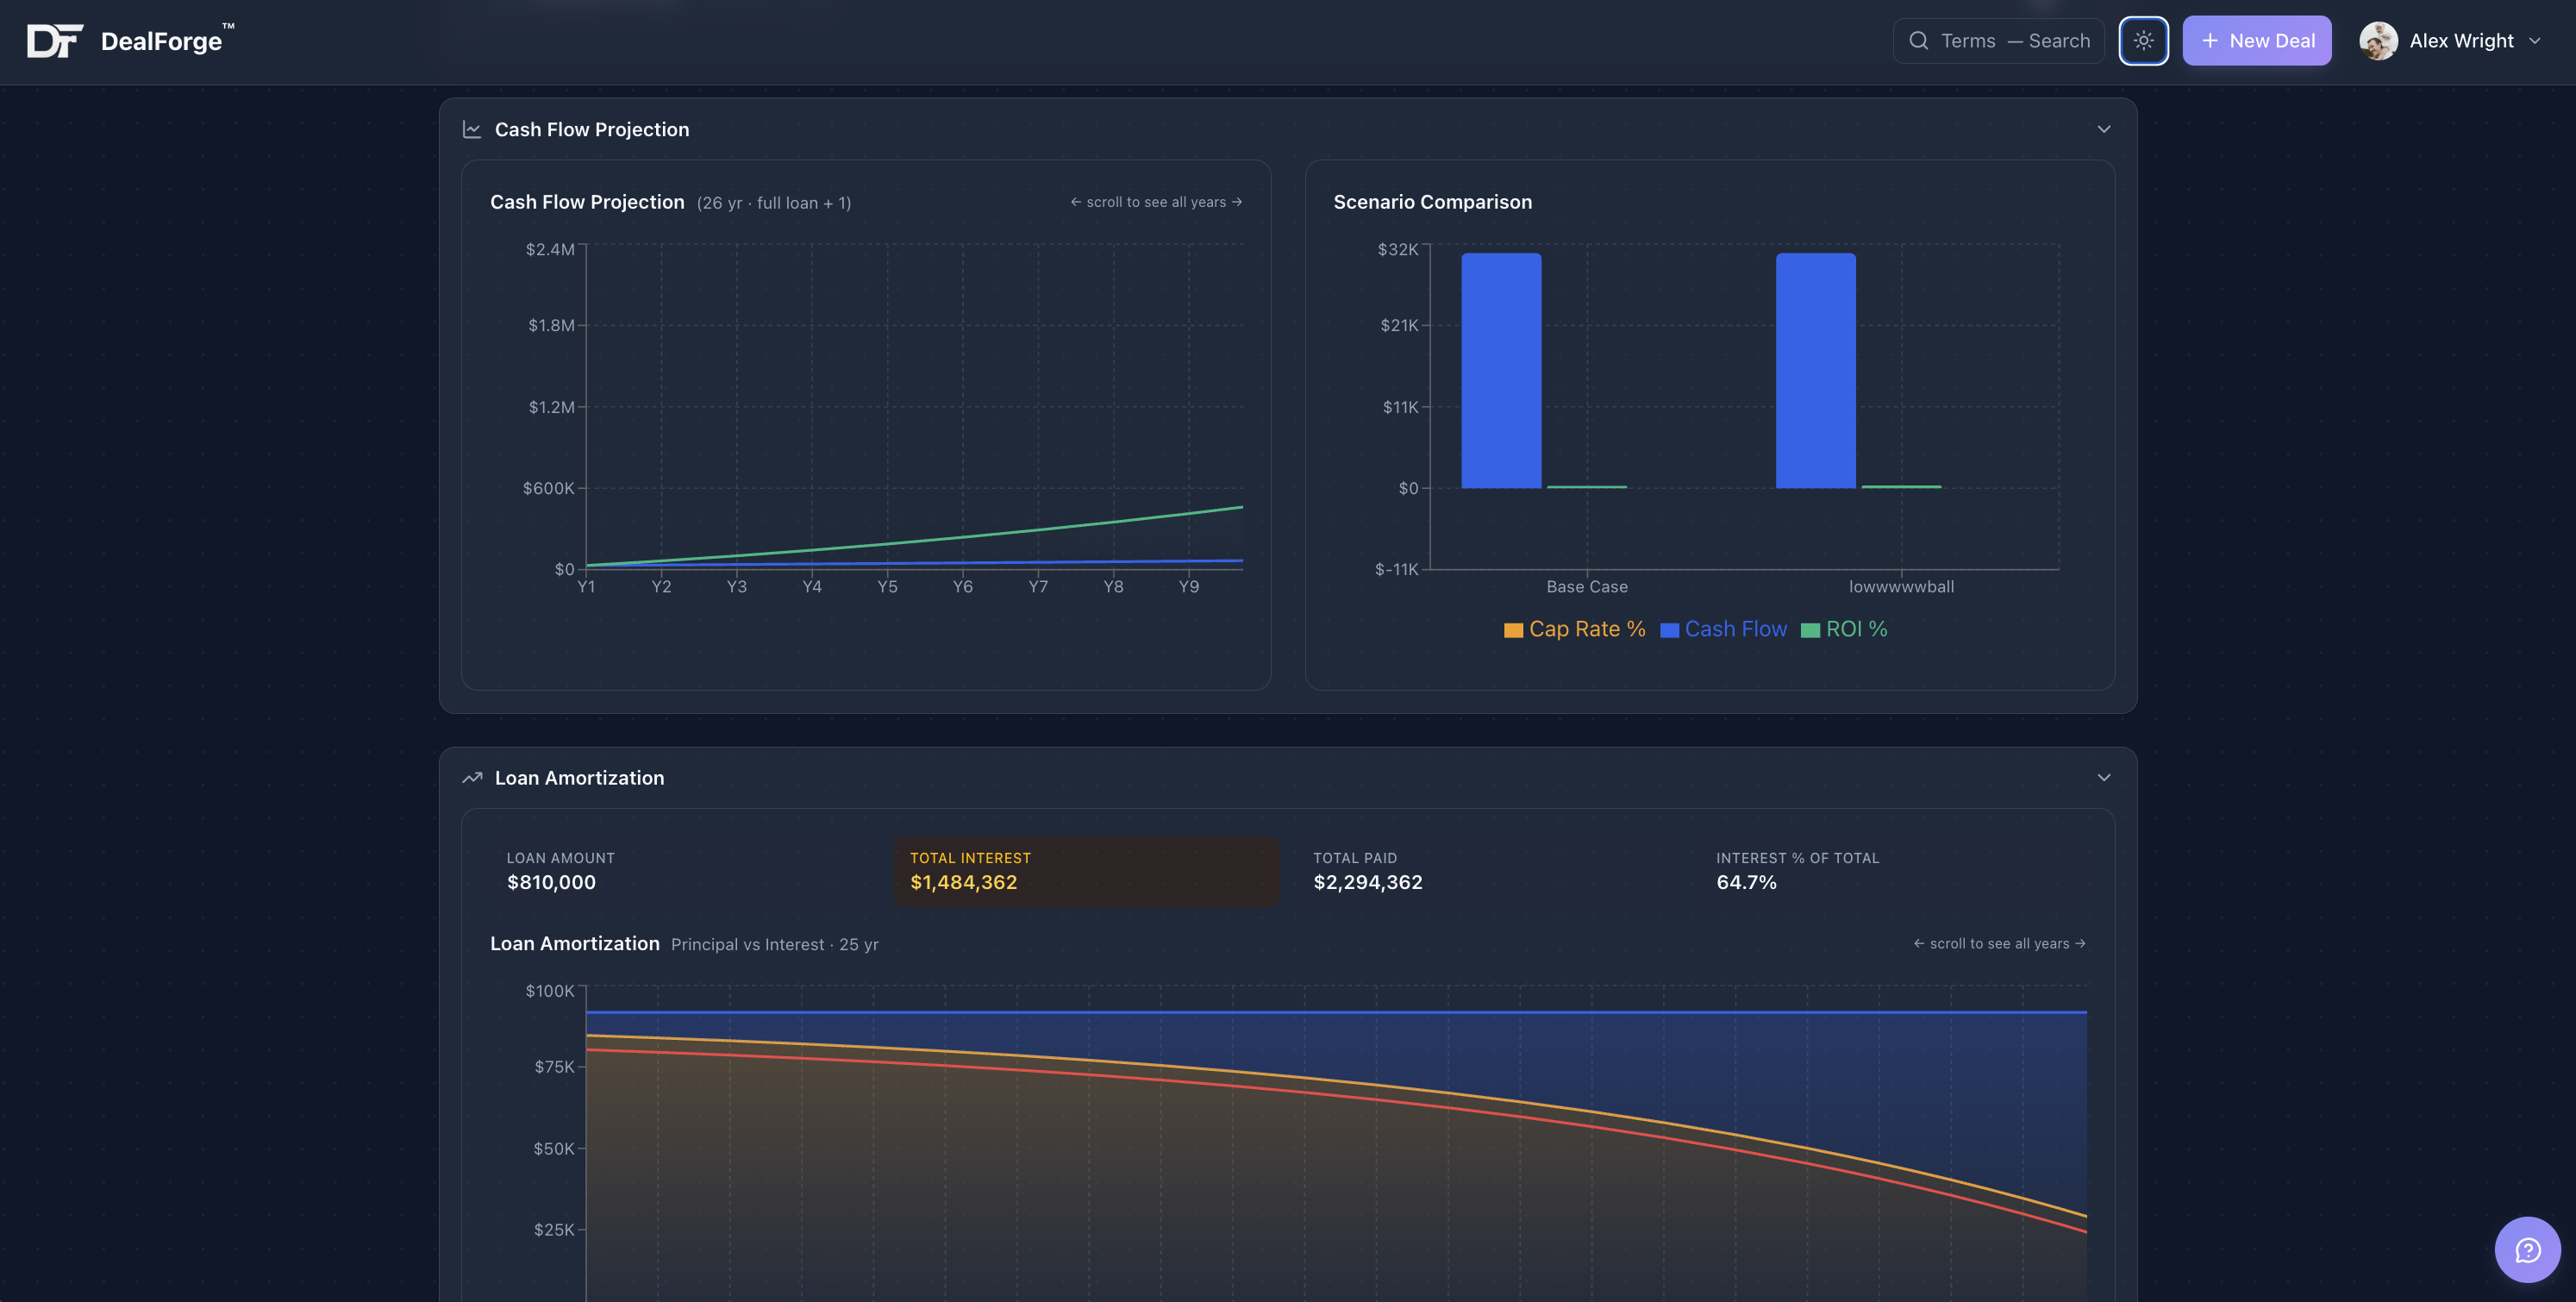Collapse the Cash Flow Projection section
This screenshot has height=1302, width=2576.
coord(2103,130)
